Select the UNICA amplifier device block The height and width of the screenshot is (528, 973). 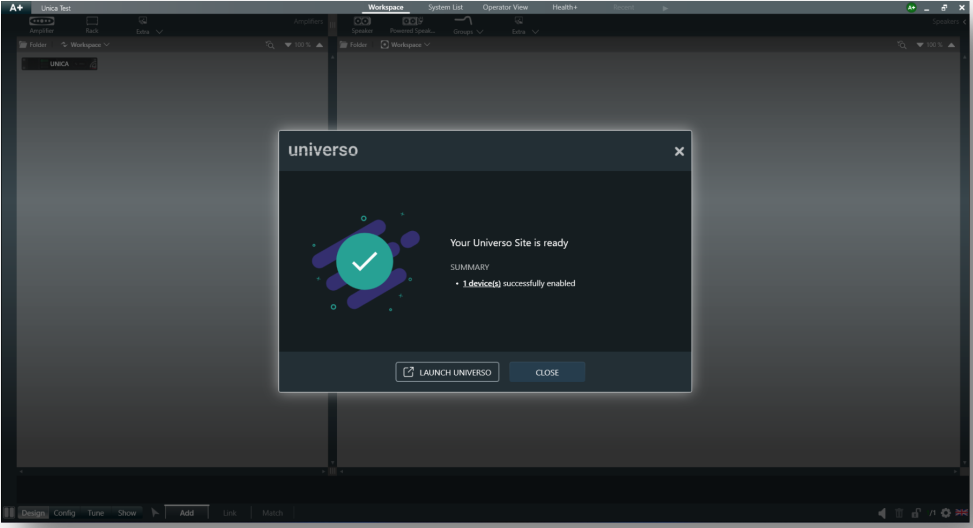pyautogui.click(x=60, y=64)
